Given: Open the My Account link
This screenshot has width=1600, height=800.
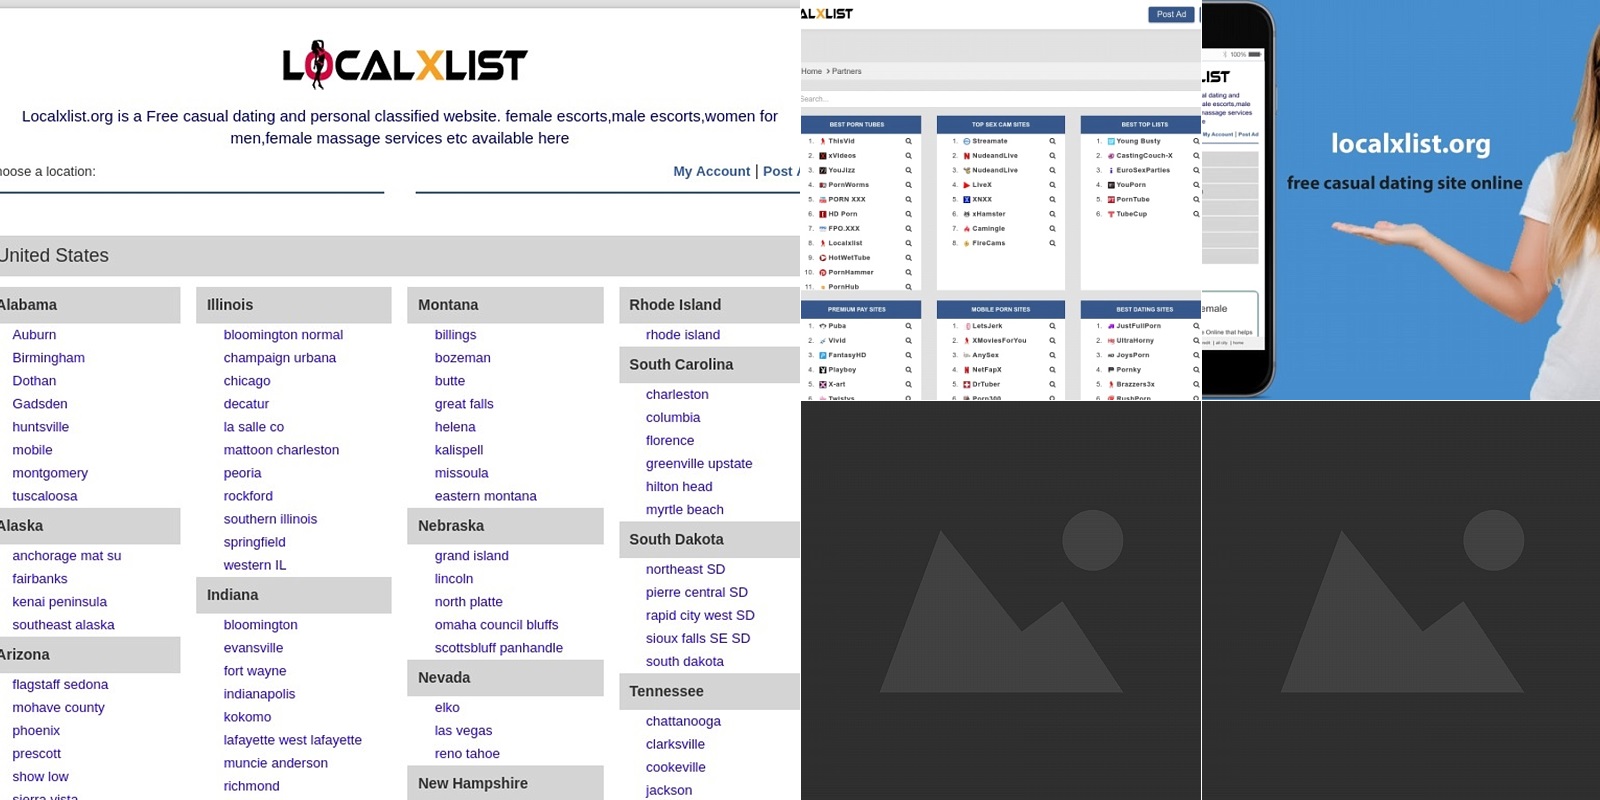Looking at the screenshot, I should coord(711,171).
